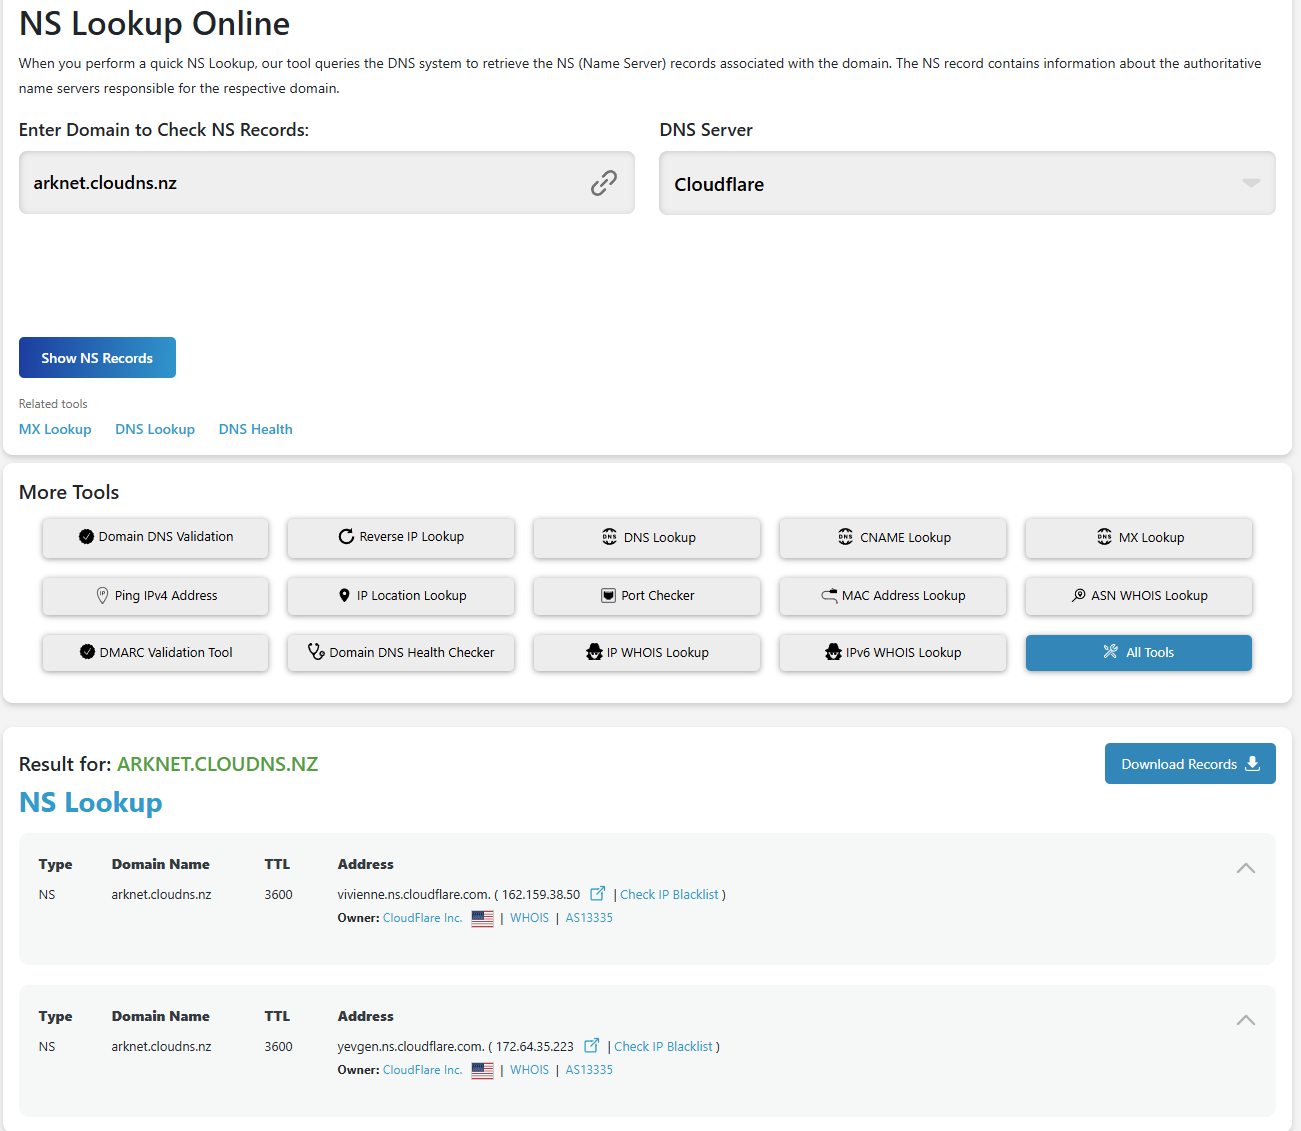Click the link icon in domain field
The height and width of the screenshot is (1131, 1301).
tap(603, 183)
